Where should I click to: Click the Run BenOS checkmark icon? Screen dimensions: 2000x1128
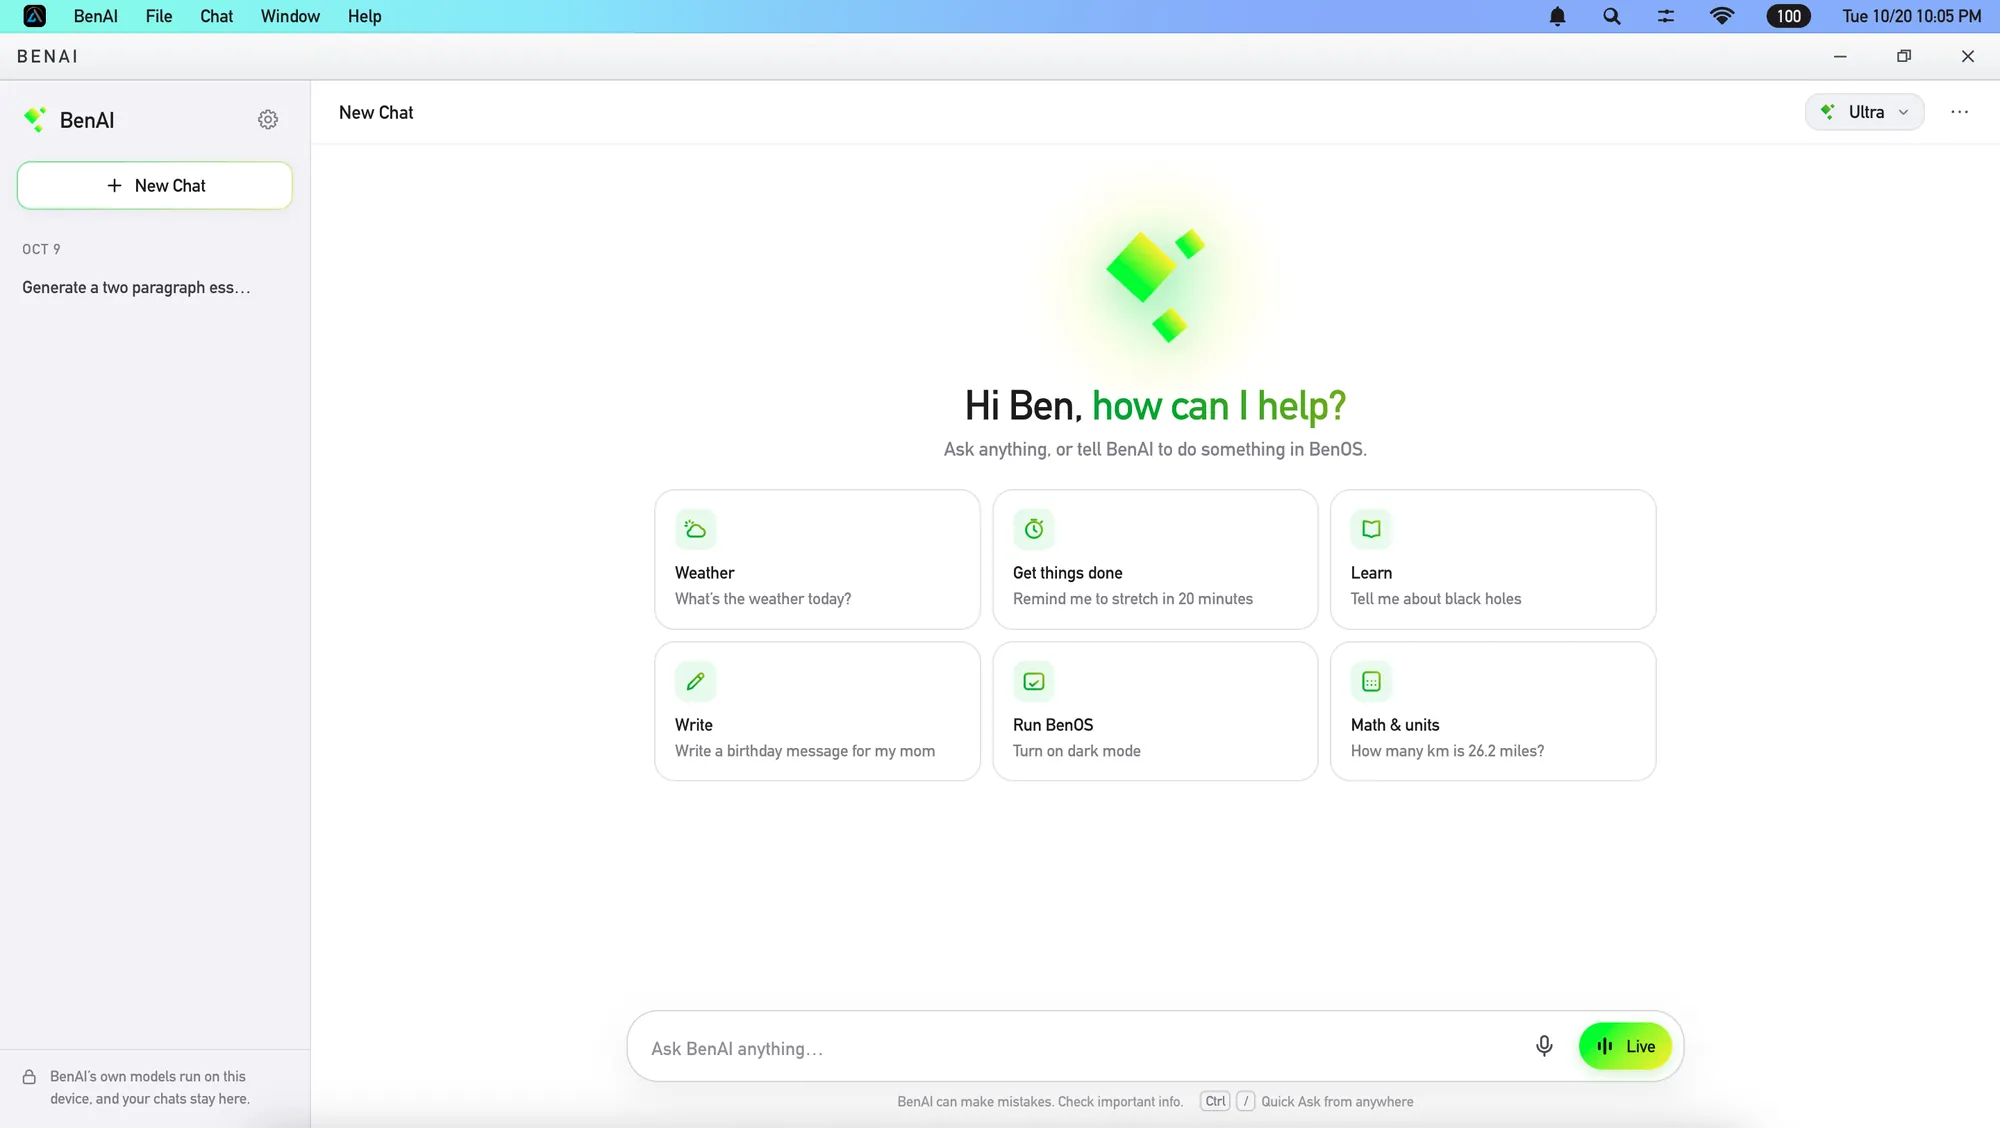(x=1034, y=681)
